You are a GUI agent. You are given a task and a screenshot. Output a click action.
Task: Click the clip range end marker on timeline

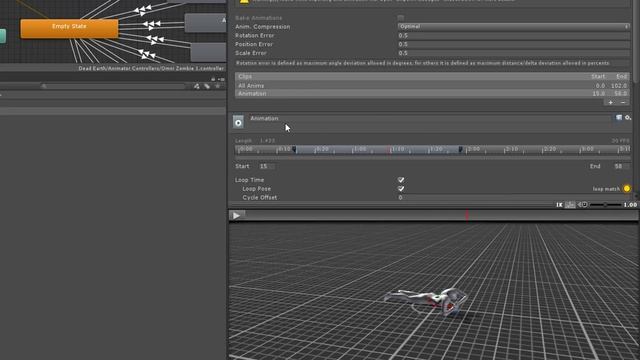tap(460, 149)
